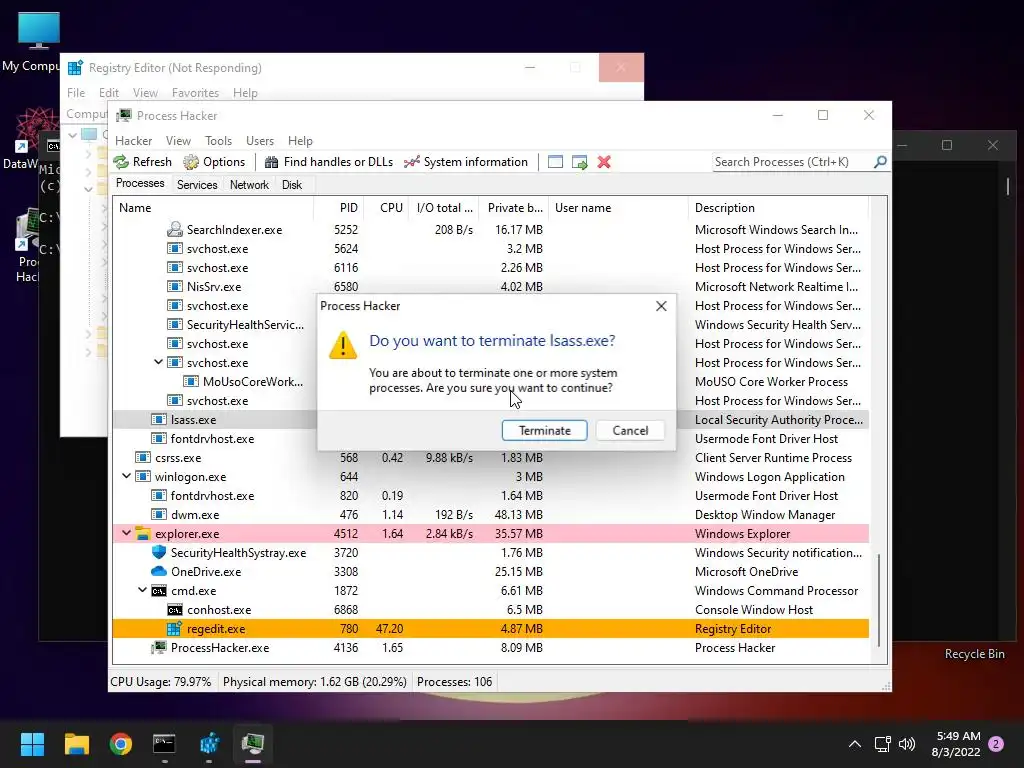This screenshot has width=1024, height=768.
Task: Open Chrome from the taskbar
Action: 120,744
